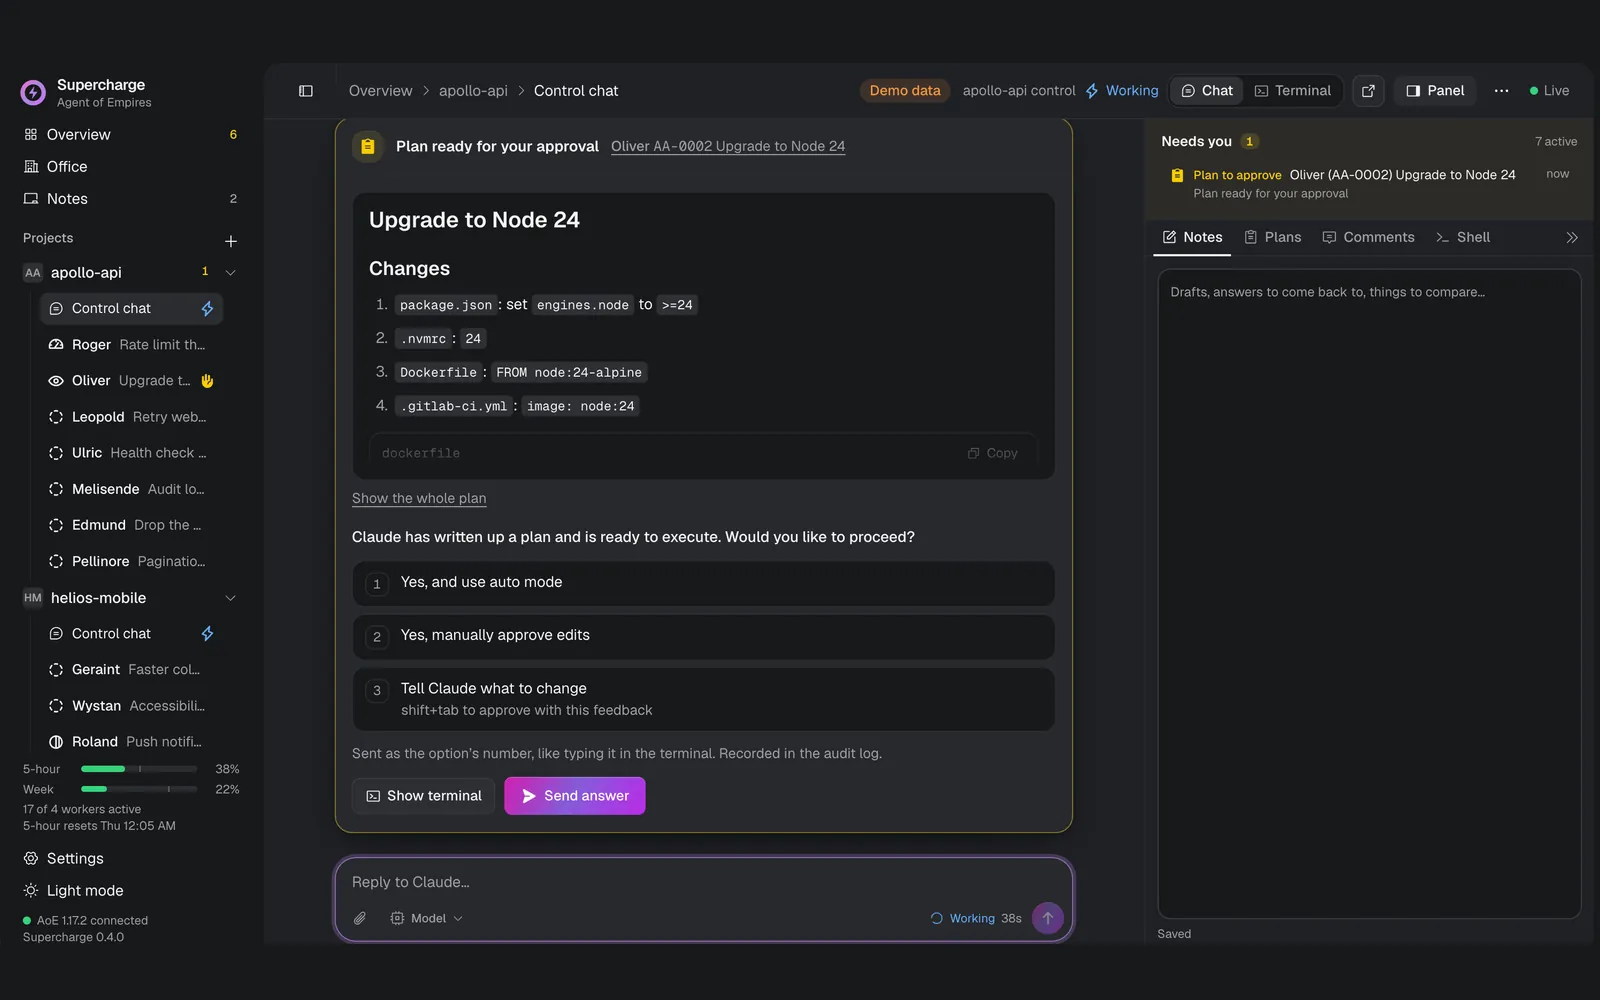Viewport: 1600px width, 1000px height.
Task: Open the Notes tab in right panel
Action: click(x=1192, y=238)
